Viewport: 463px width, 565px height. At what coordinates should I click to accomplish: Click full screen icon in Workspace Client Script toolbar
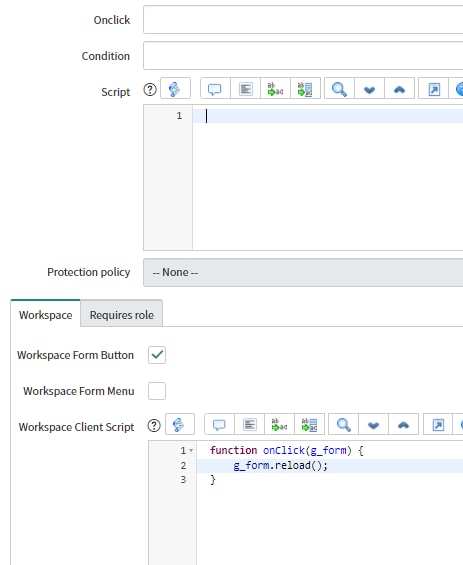coord(438,424)
